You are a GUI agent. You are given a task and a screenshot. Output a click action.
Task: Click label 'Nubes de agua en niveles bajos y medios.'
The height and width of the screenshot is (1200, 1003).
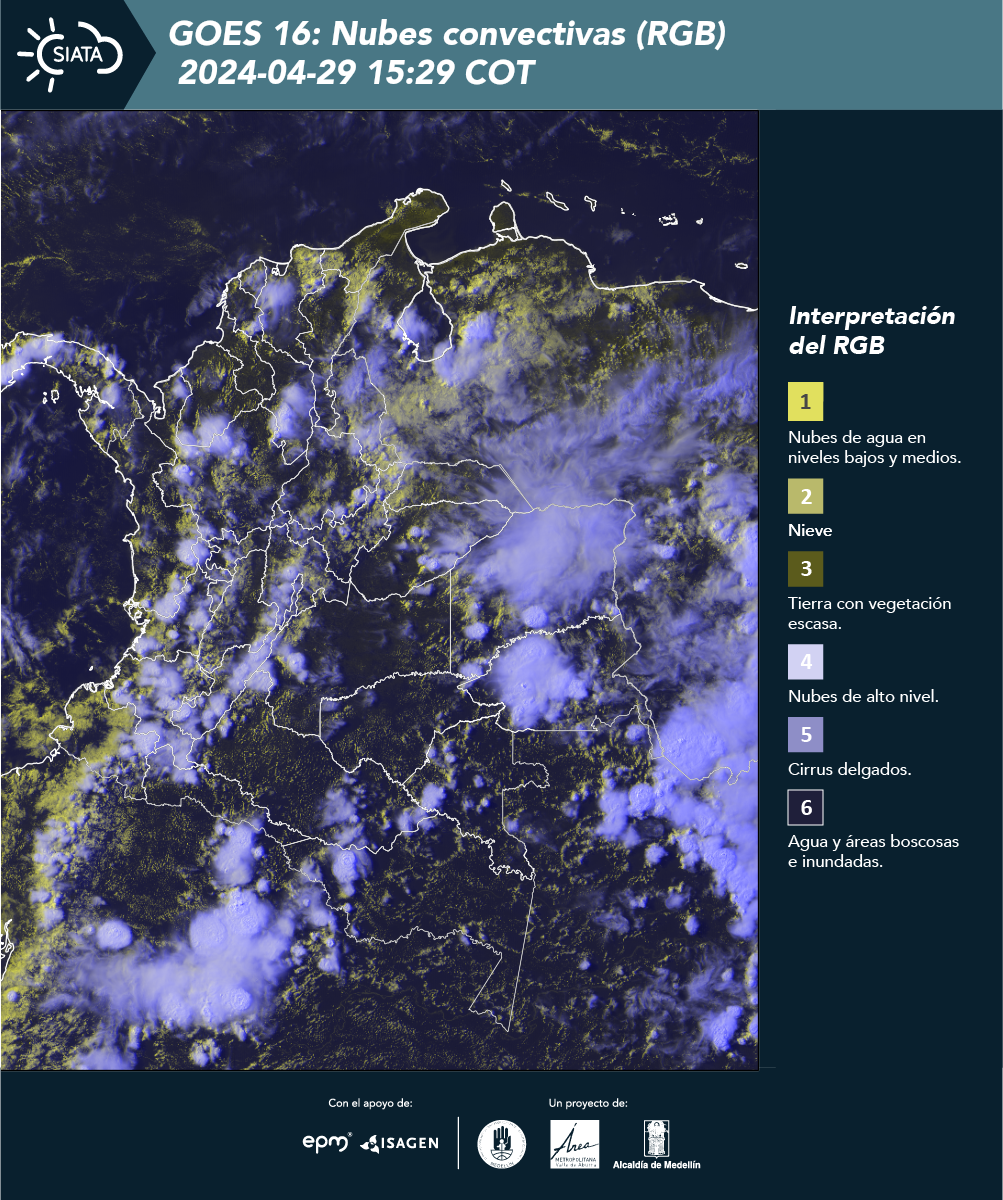(x=875, y=448)
